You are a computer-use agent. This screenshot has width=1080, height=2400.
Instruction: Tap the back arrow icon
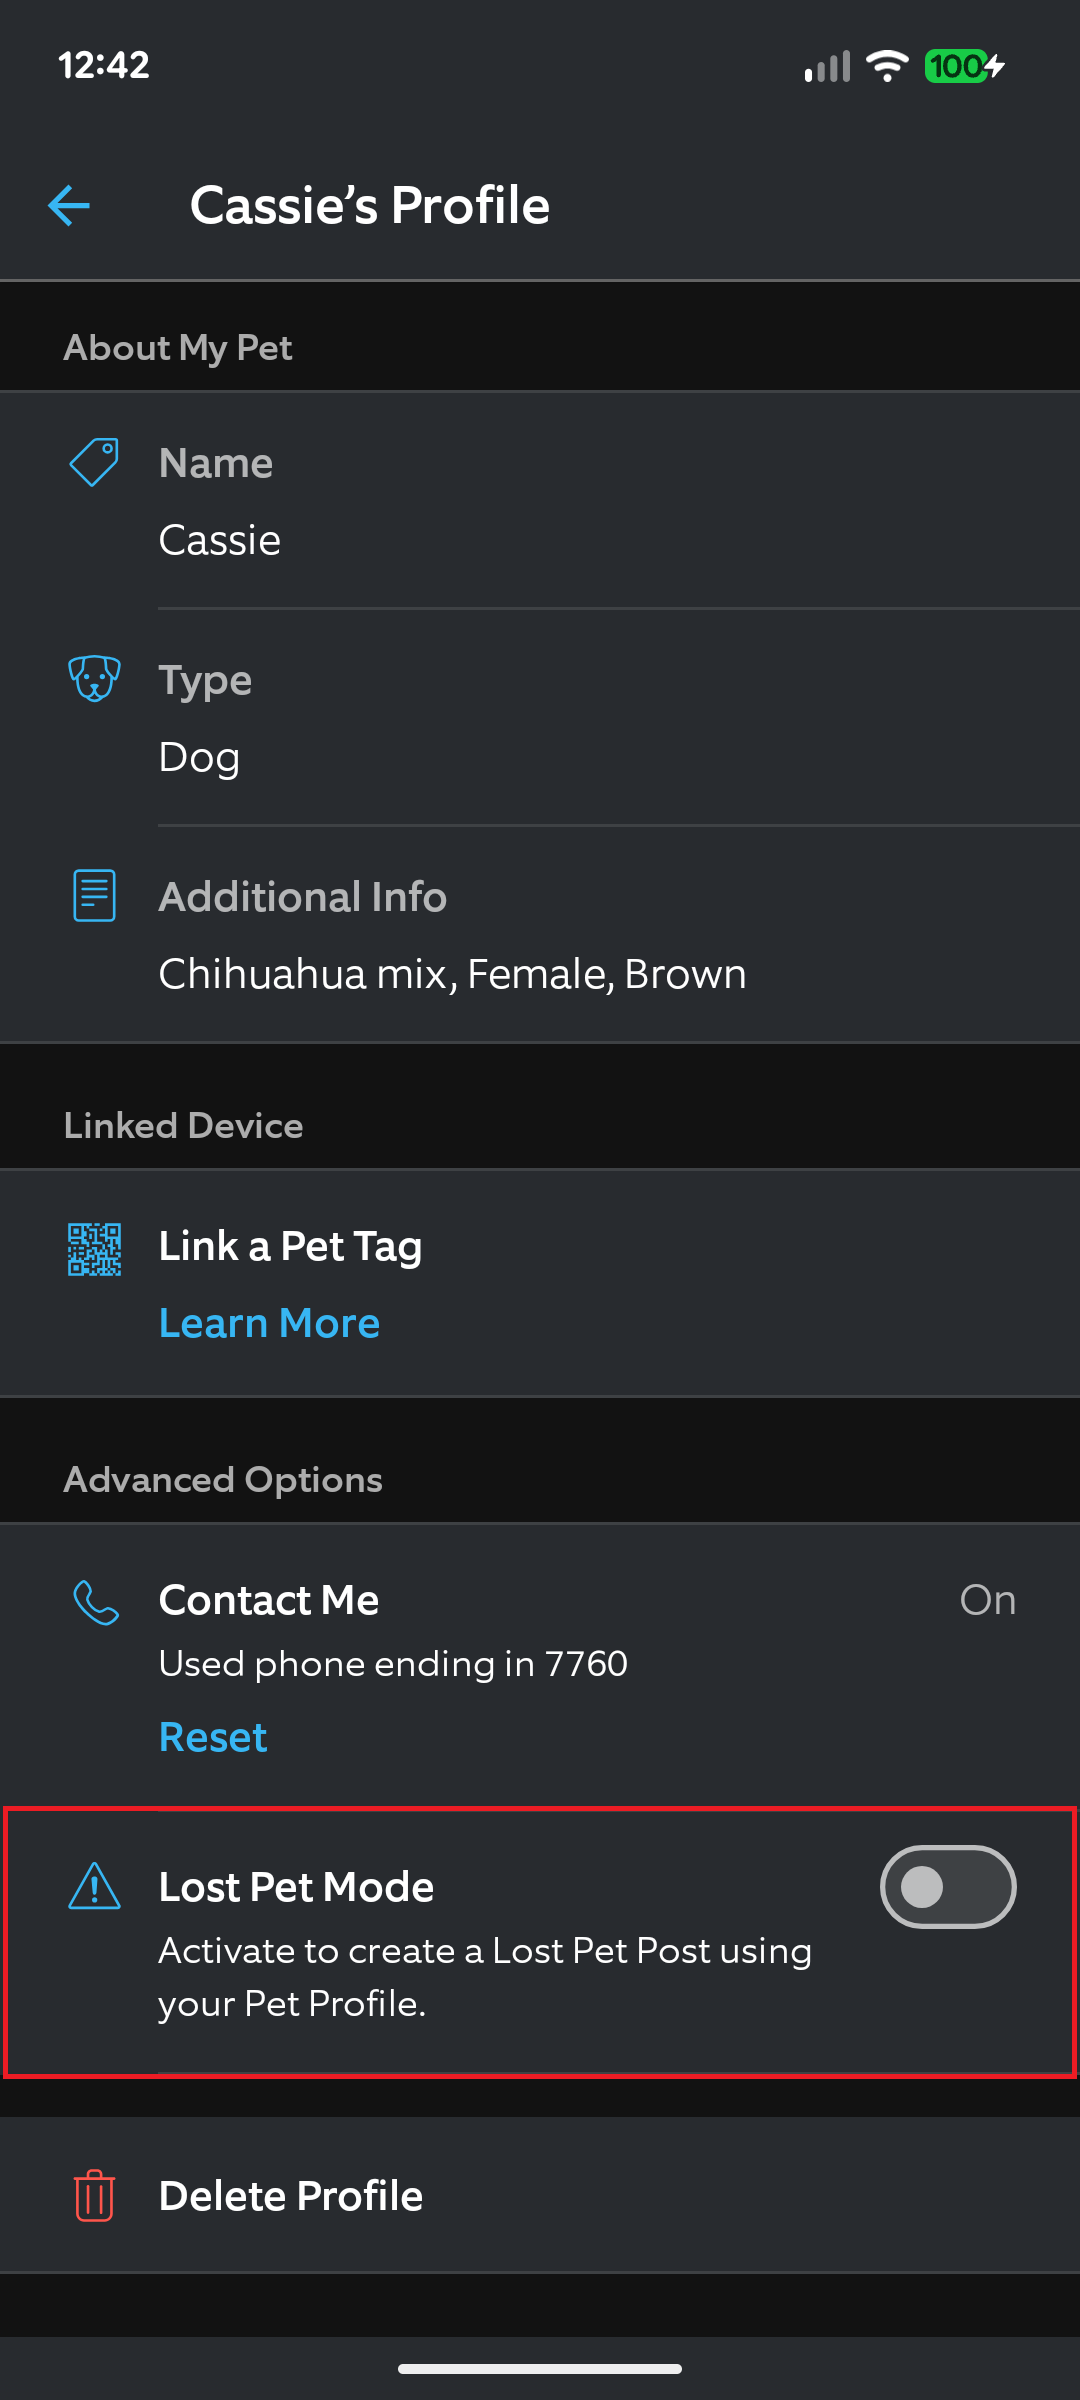(69, 206)
